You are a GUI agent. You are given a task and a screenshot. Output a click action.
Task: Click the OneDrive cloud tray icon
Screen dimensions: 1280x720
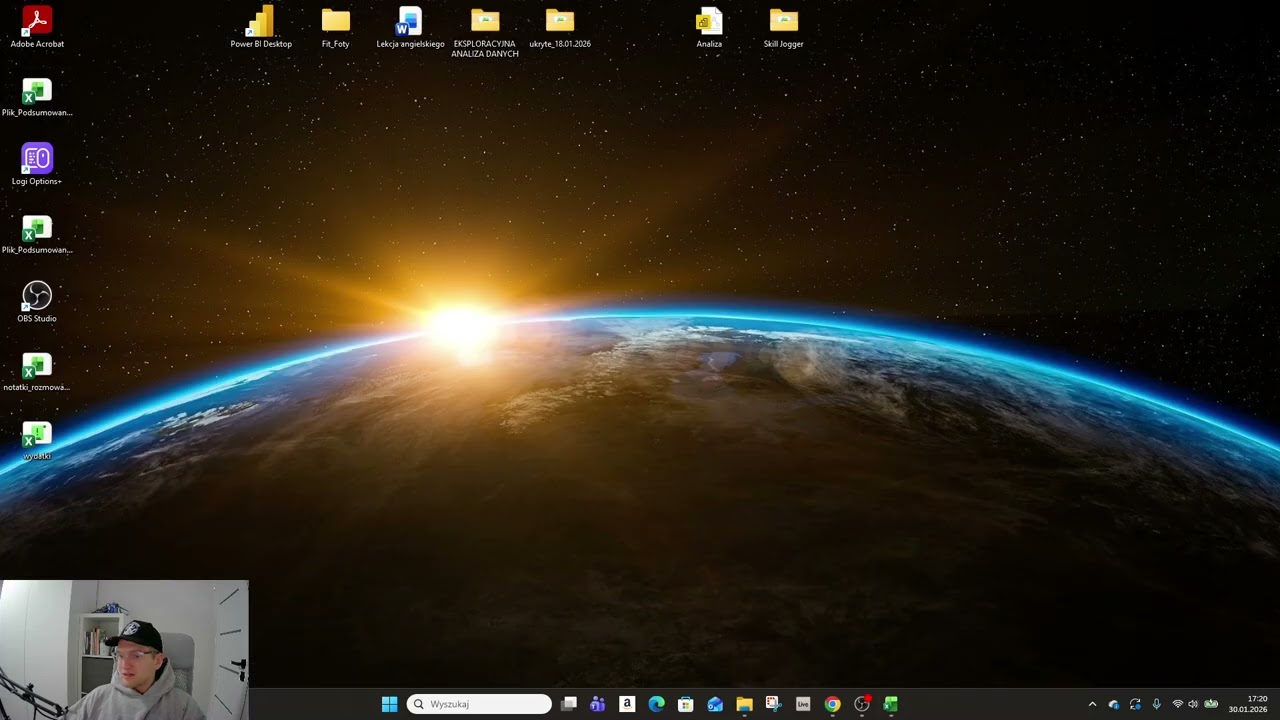(x=1114, y=704)
